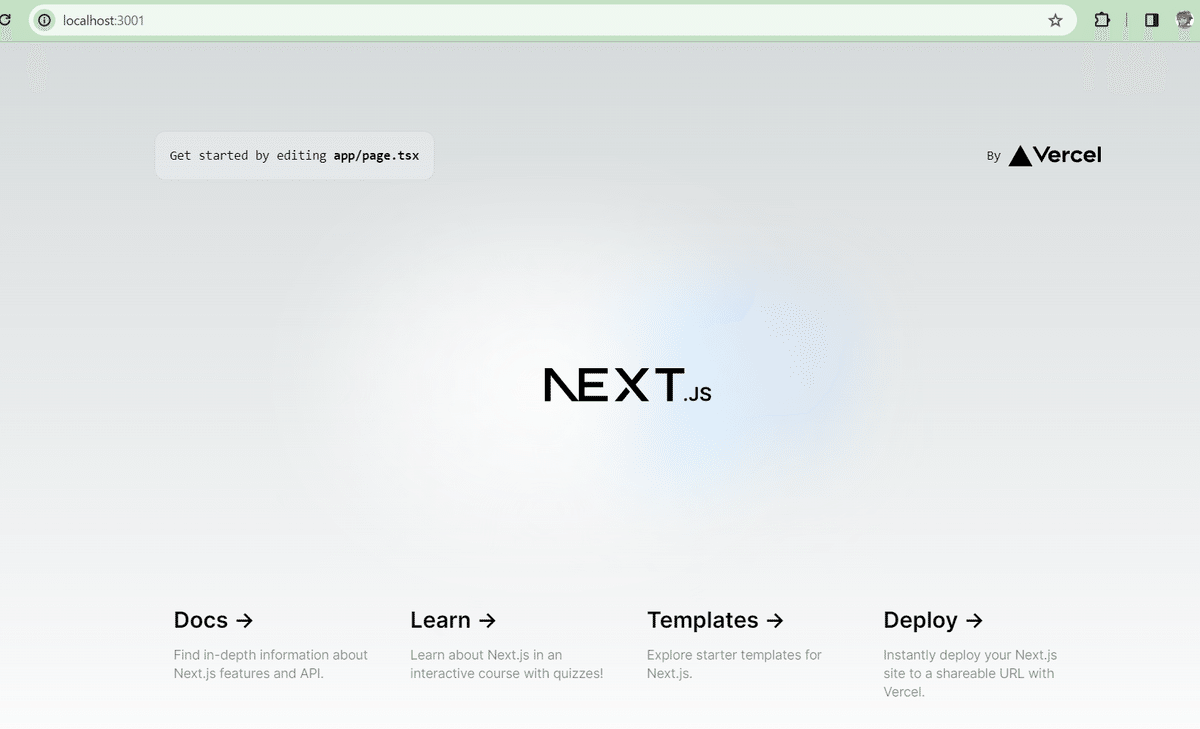Click the app/page.tsx code text
Image resolution: width=1200 pixels, height=729 pixels.
point(376,156)
